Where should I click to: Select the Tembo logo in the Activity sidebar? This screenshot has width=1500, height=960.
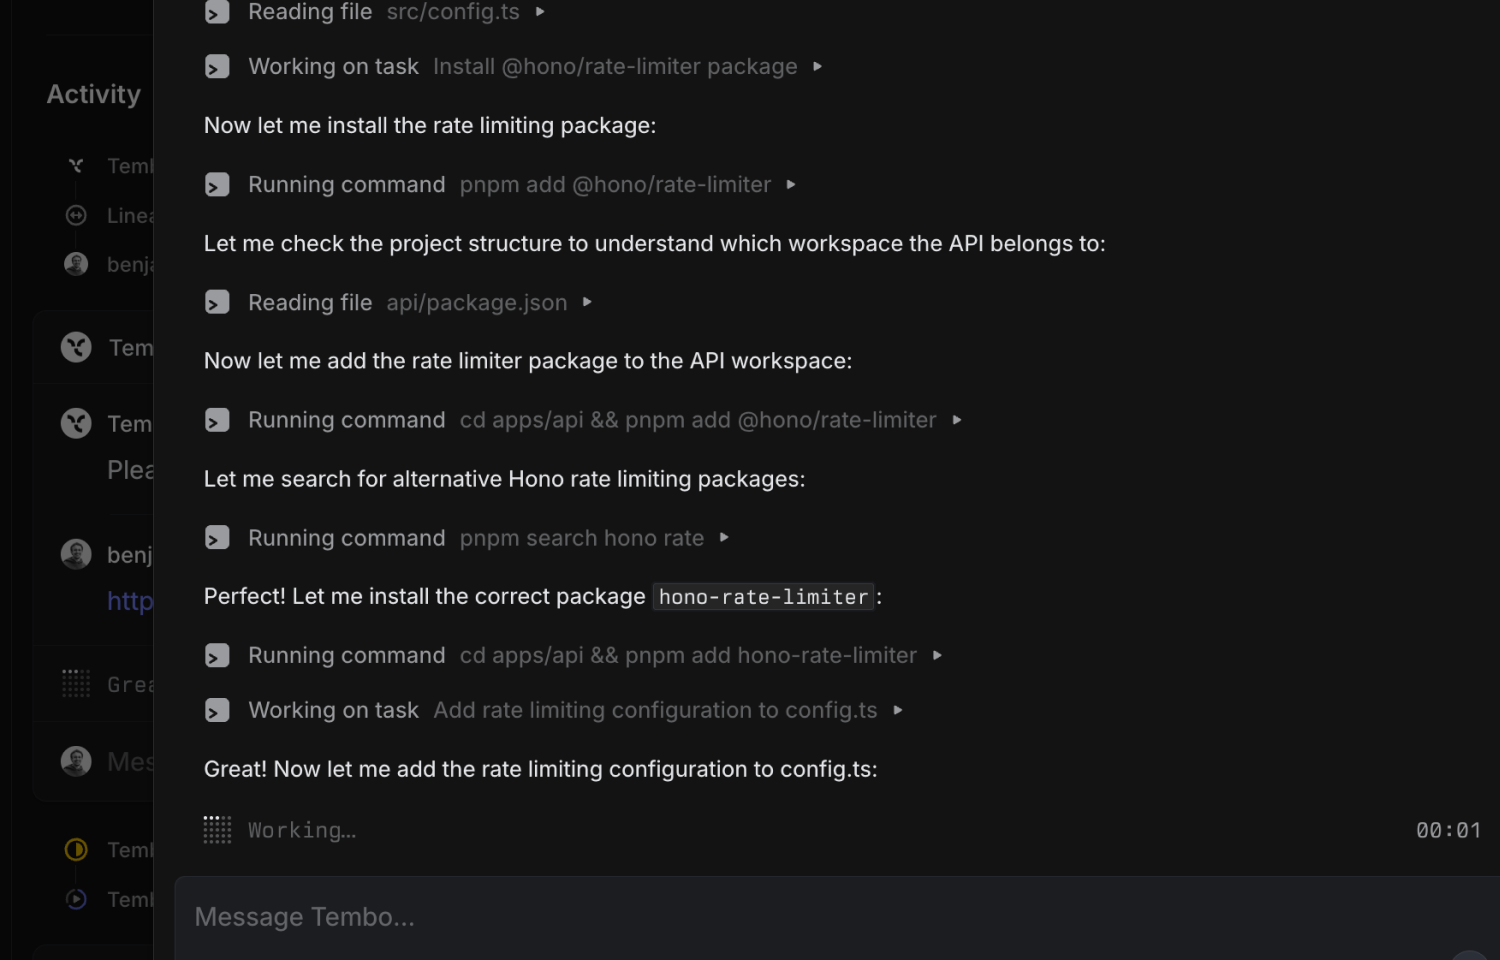pyautogui.click(x=76, y=165)
